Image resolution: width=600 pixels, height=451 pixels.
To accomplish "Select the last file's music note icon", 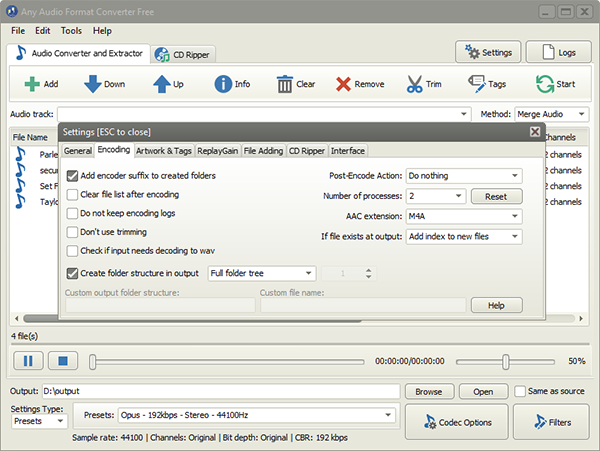I will point(20,202).
